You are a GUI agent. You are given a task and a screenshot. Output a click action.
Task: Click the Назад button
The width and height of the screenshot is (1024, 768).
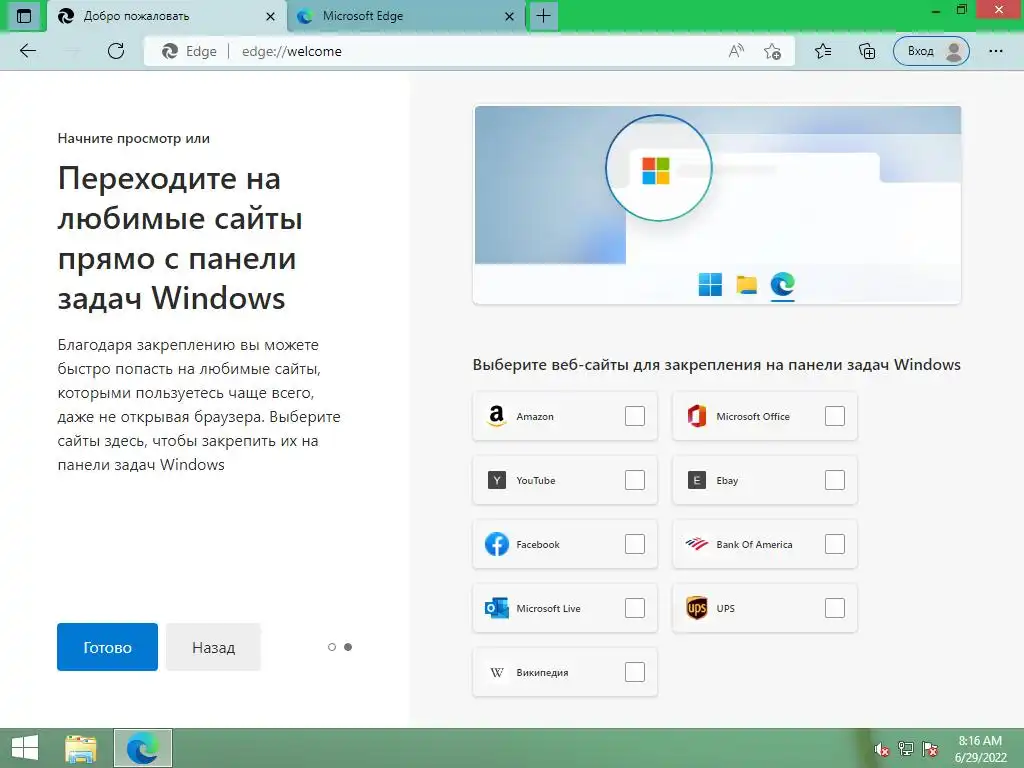pos(214,647)
